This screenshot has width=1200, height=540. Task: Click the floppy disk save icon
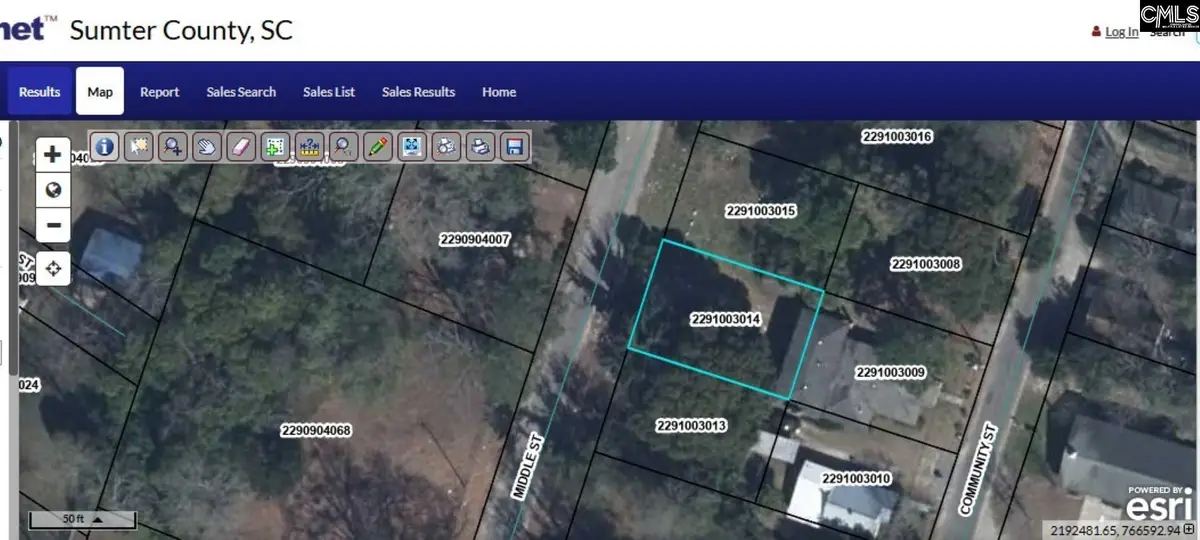pyautogui.click(x=515, y=147)
